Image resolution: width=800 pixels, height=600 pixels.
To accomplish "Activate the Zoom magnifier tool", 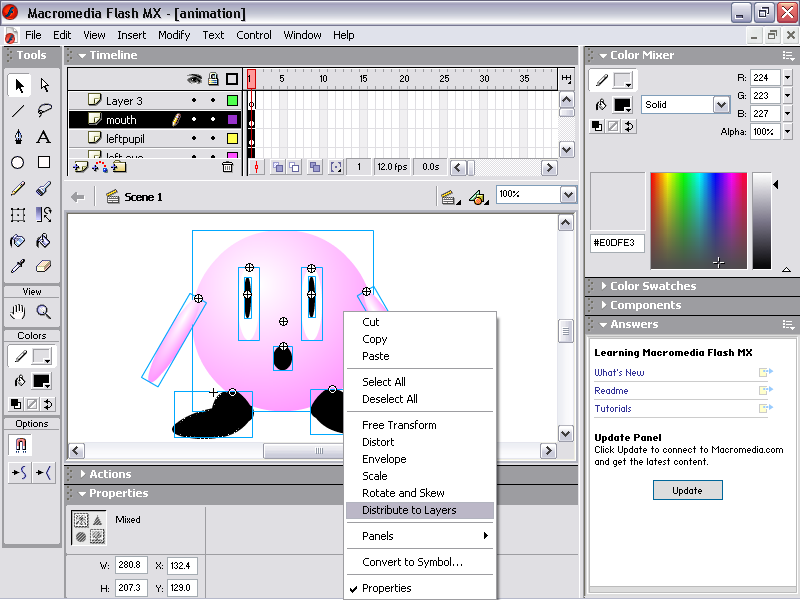I will pos(44,312).
